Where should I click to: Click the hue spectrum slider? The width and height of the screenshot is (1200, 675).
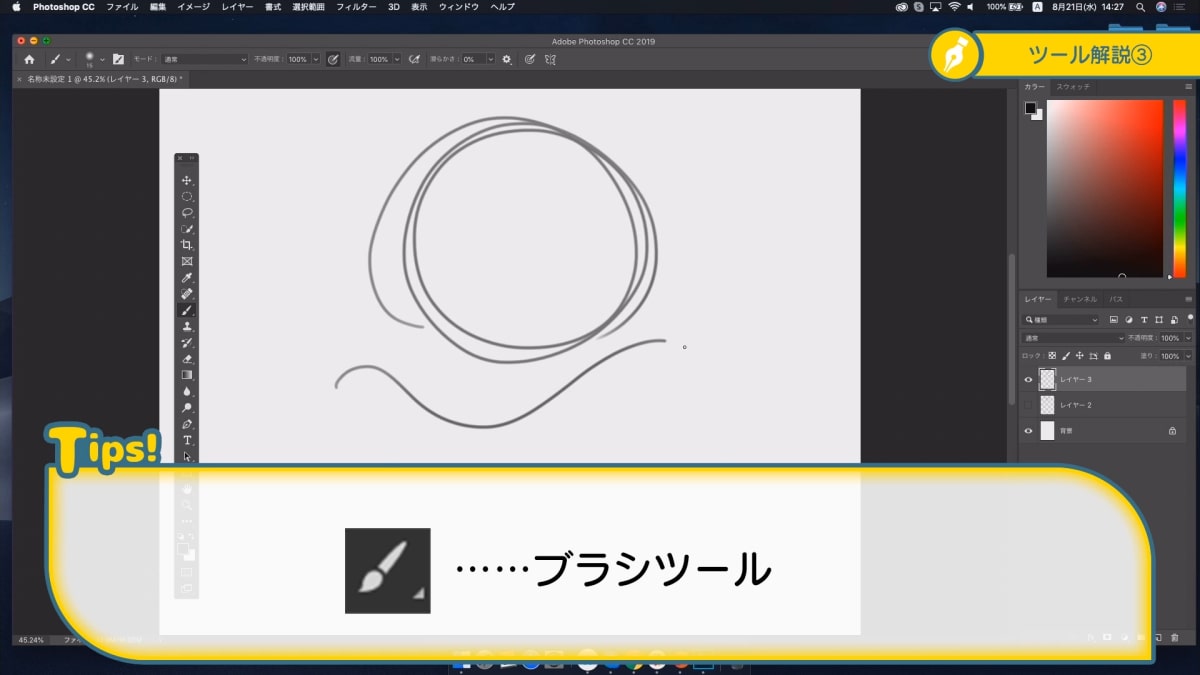(x=1179, y=188)
